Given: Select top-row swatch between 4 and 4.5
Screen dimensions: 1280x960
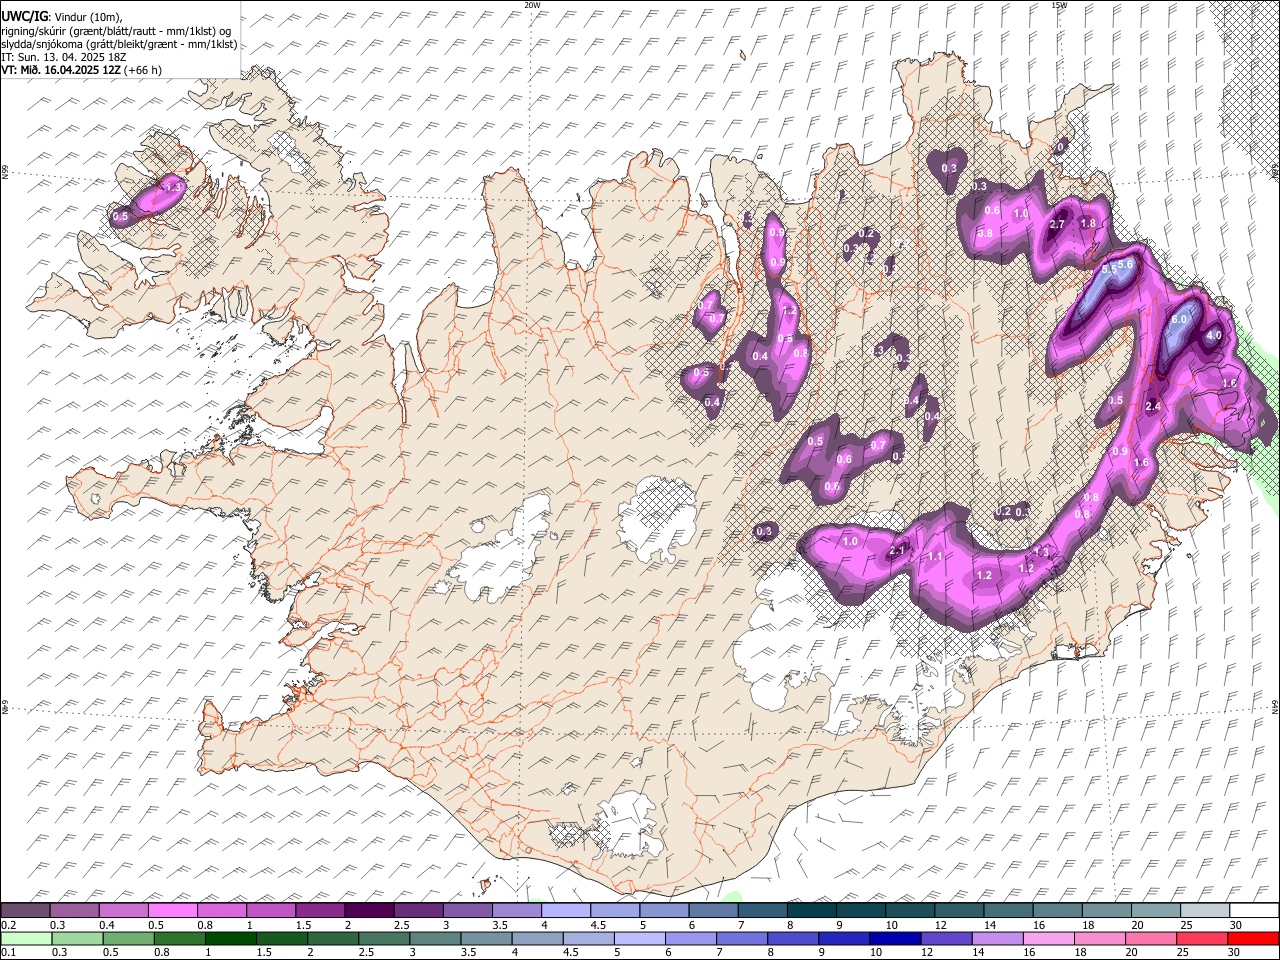Looking at the screenshot, I should pyautogui.click(x=564, y=911).
